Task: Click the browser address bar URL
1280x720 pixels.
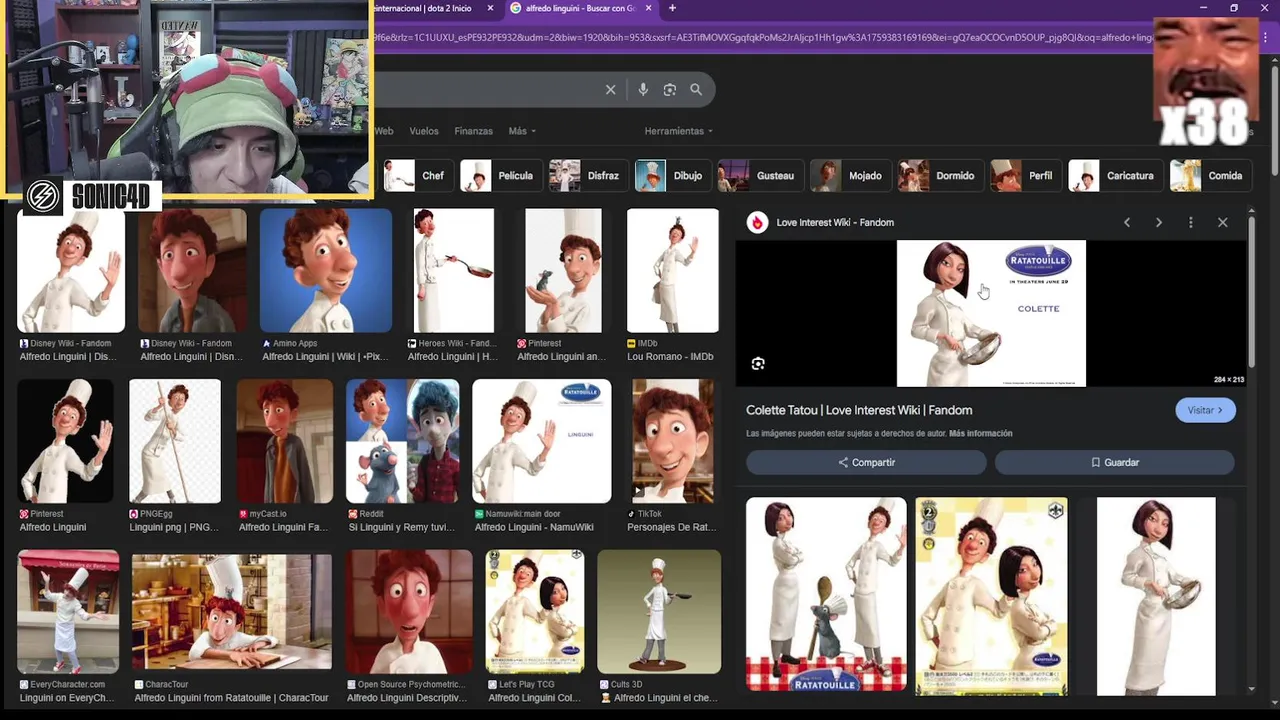Action: 760,38
